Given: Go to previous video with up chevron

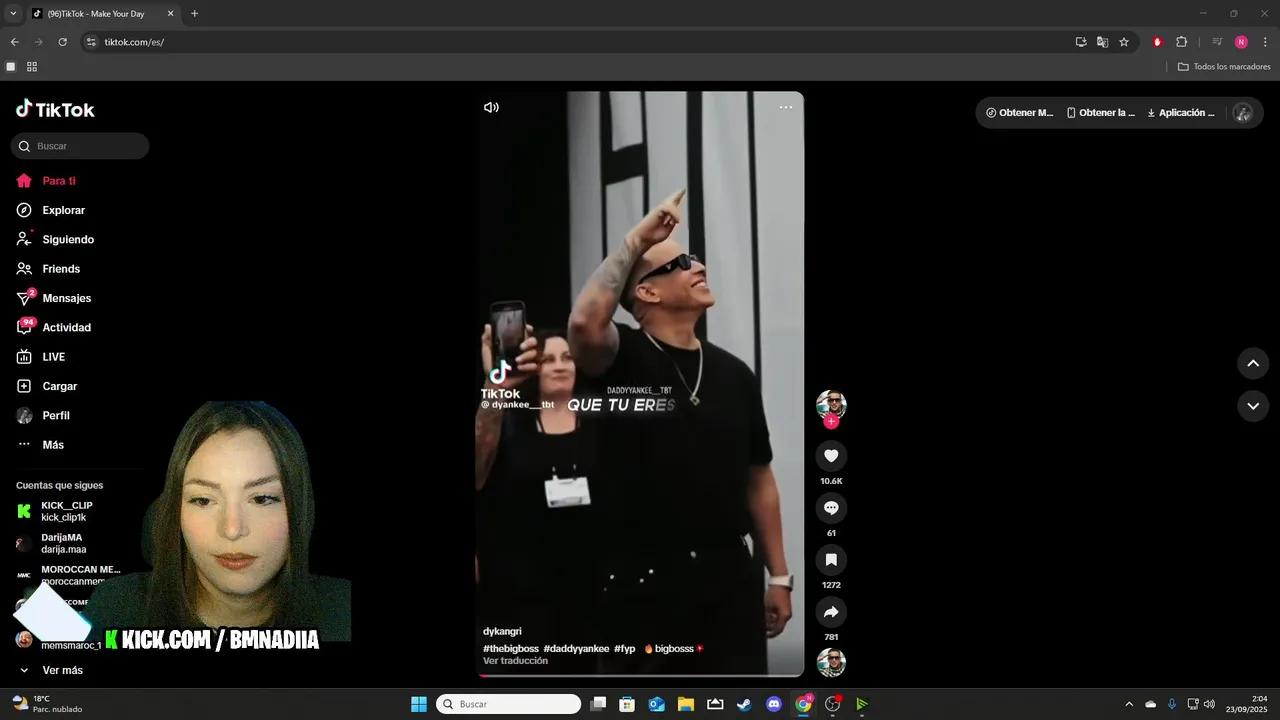Looking at the screenshot, I should 1253,363.
